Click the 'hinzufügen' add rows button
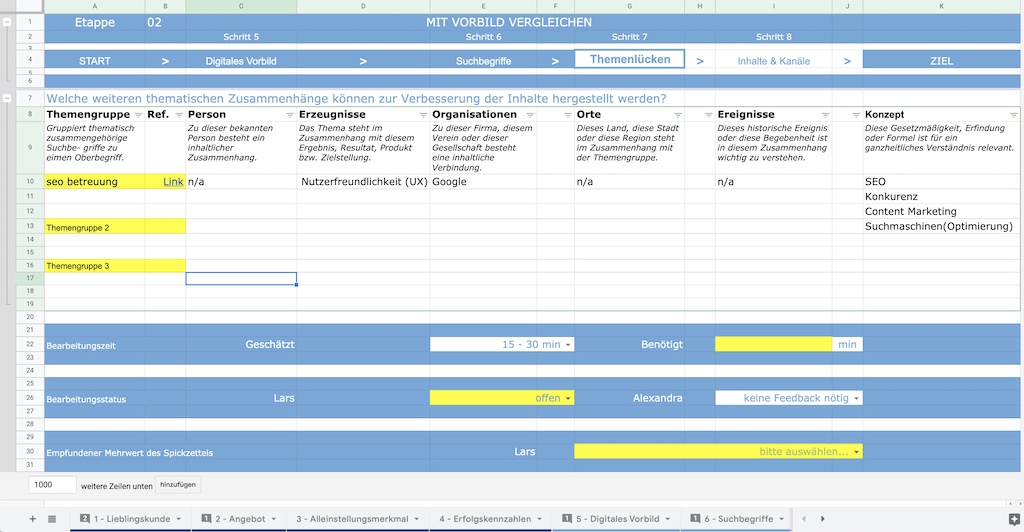1024x532 pixels. pyautogui.click(x=178, y=485)
